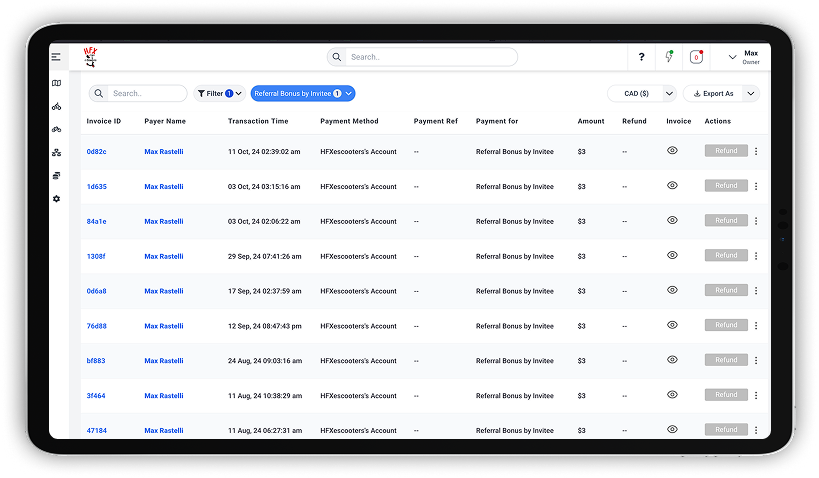Click the magnifier in top search bar
This screenshot has width=819, height=478.
(x=337, y=57)
